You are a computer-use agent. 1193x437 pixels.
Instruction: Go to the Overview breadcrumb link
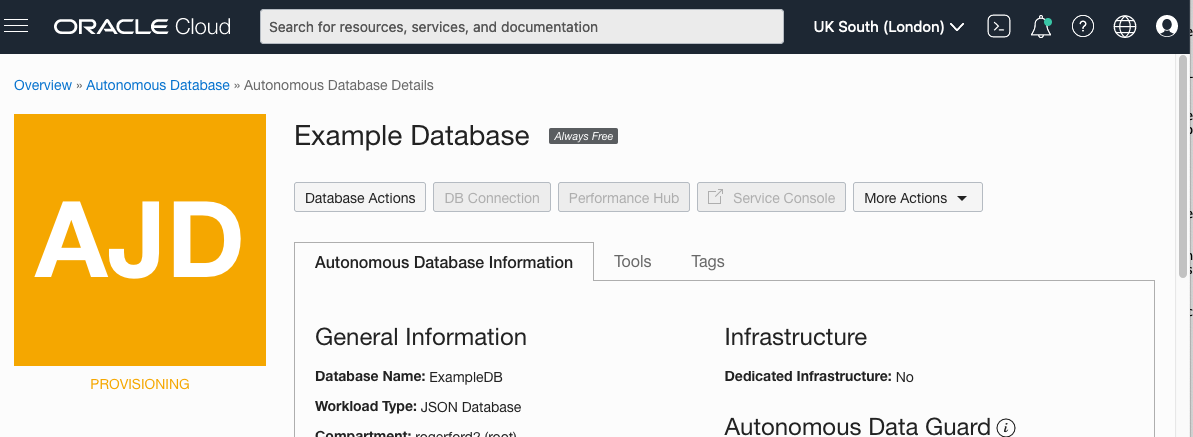(x=43, y=85)
